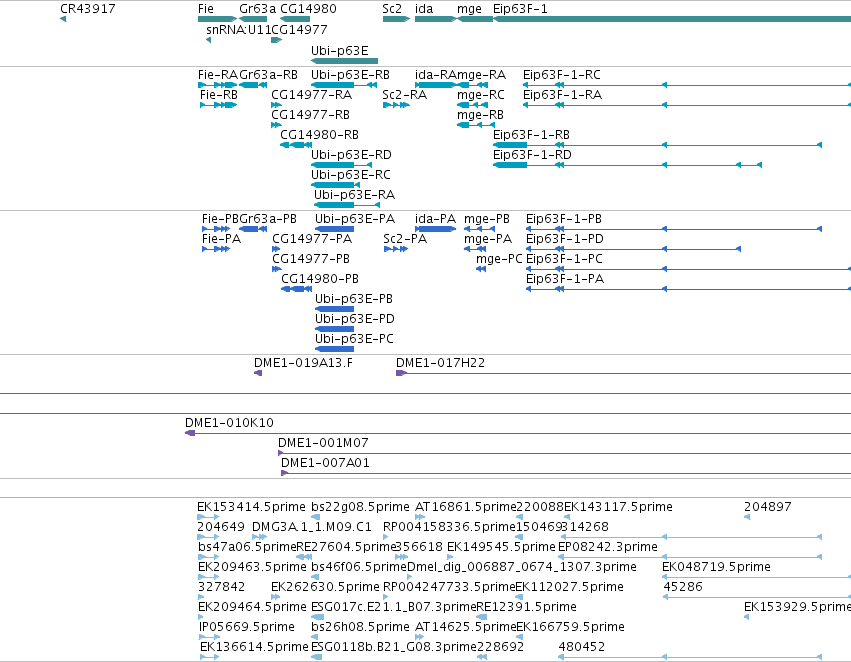Select protein Eip63F-1-PB
The width and height of the screenshot is (851, 662).
(x=563, y=219)
